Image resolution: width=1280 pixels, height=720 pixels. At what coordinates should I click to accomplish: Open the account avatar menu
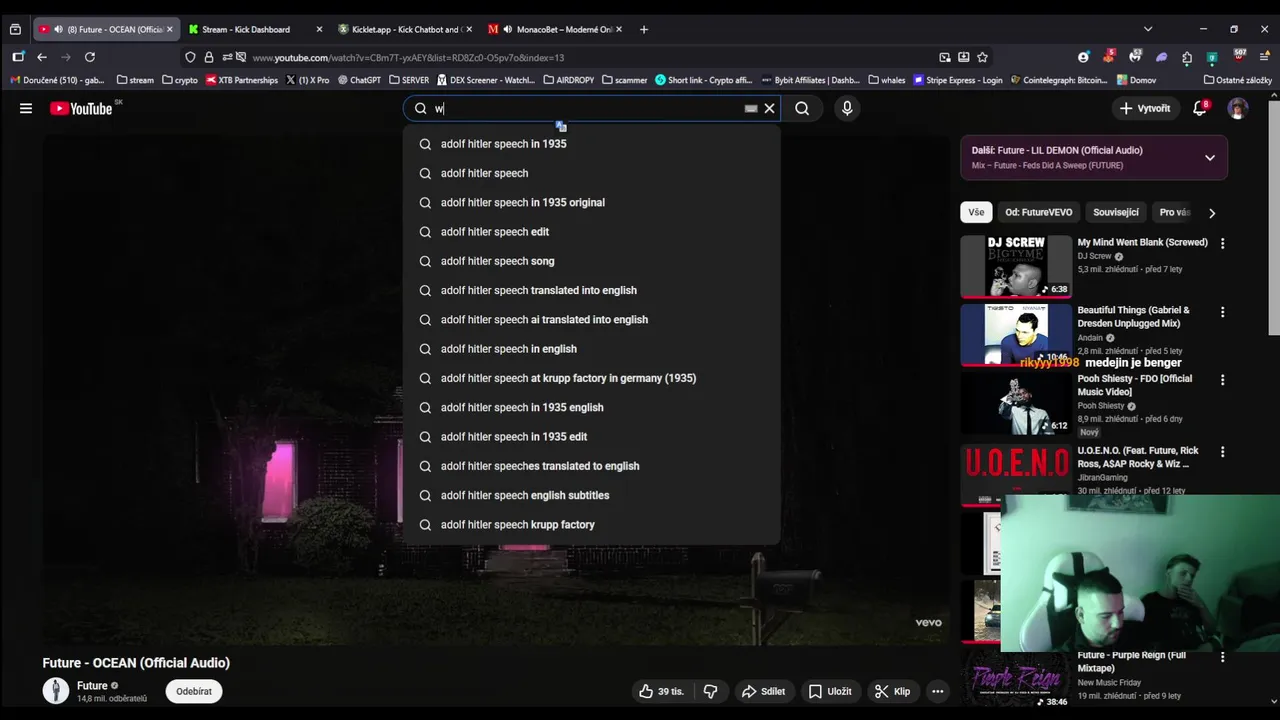click(1238, 108)
